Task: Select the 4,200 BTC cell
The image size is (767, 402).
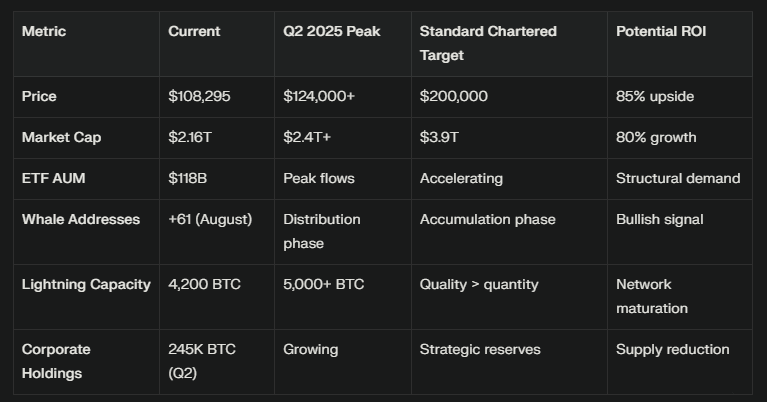Action: tap(205, 284)
